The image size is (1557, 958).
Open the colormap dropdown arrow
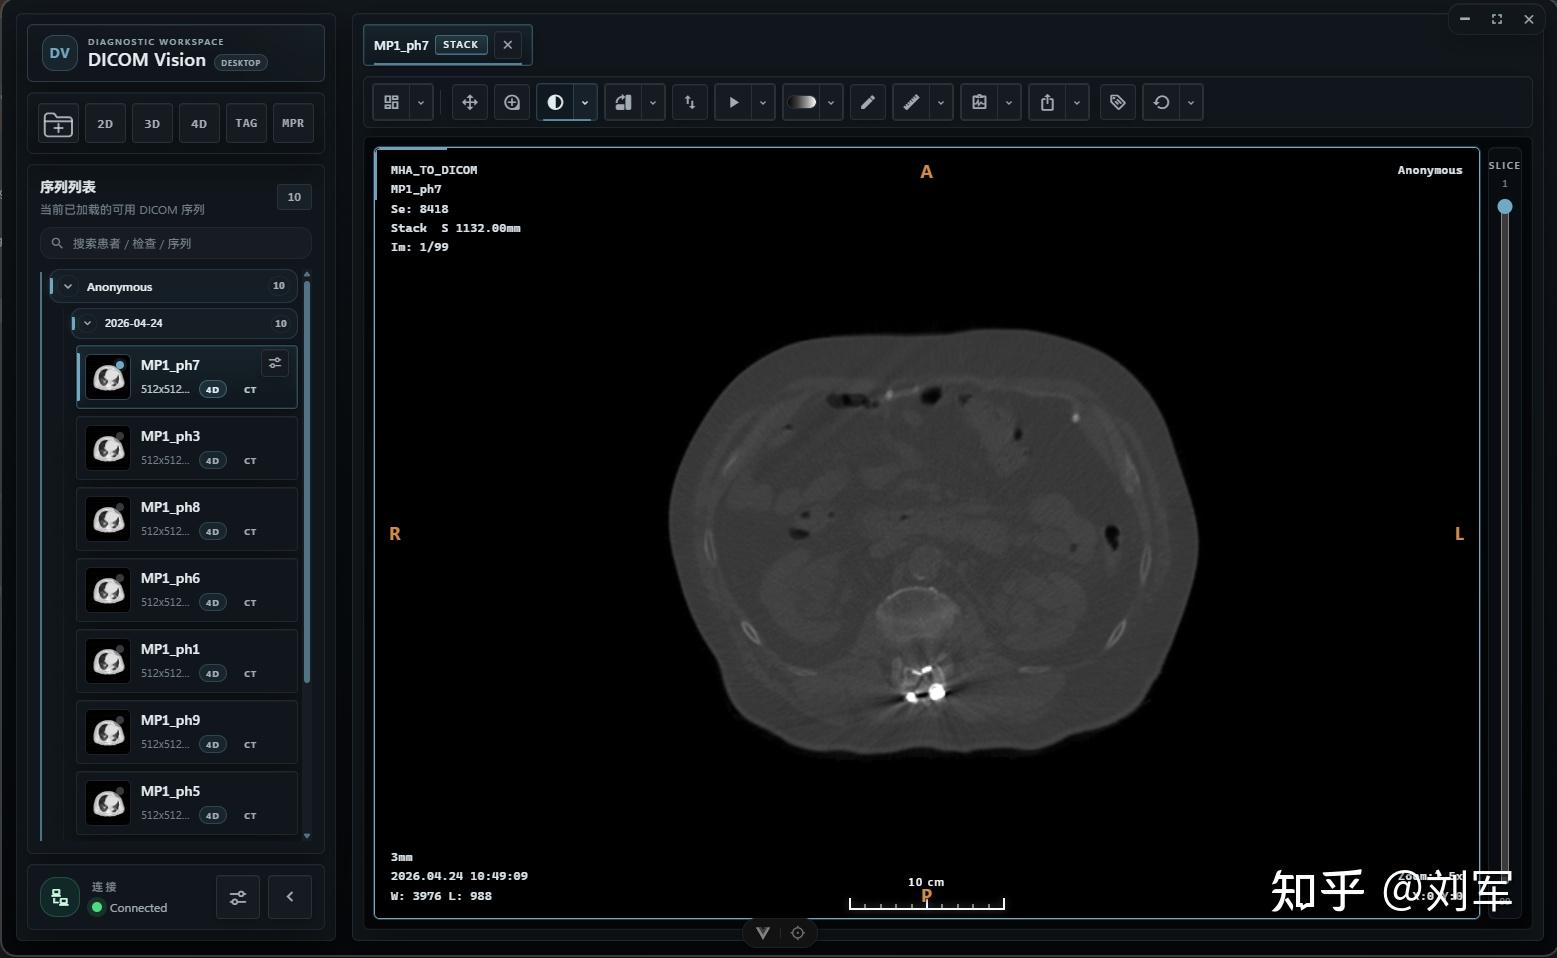[831, 102]
